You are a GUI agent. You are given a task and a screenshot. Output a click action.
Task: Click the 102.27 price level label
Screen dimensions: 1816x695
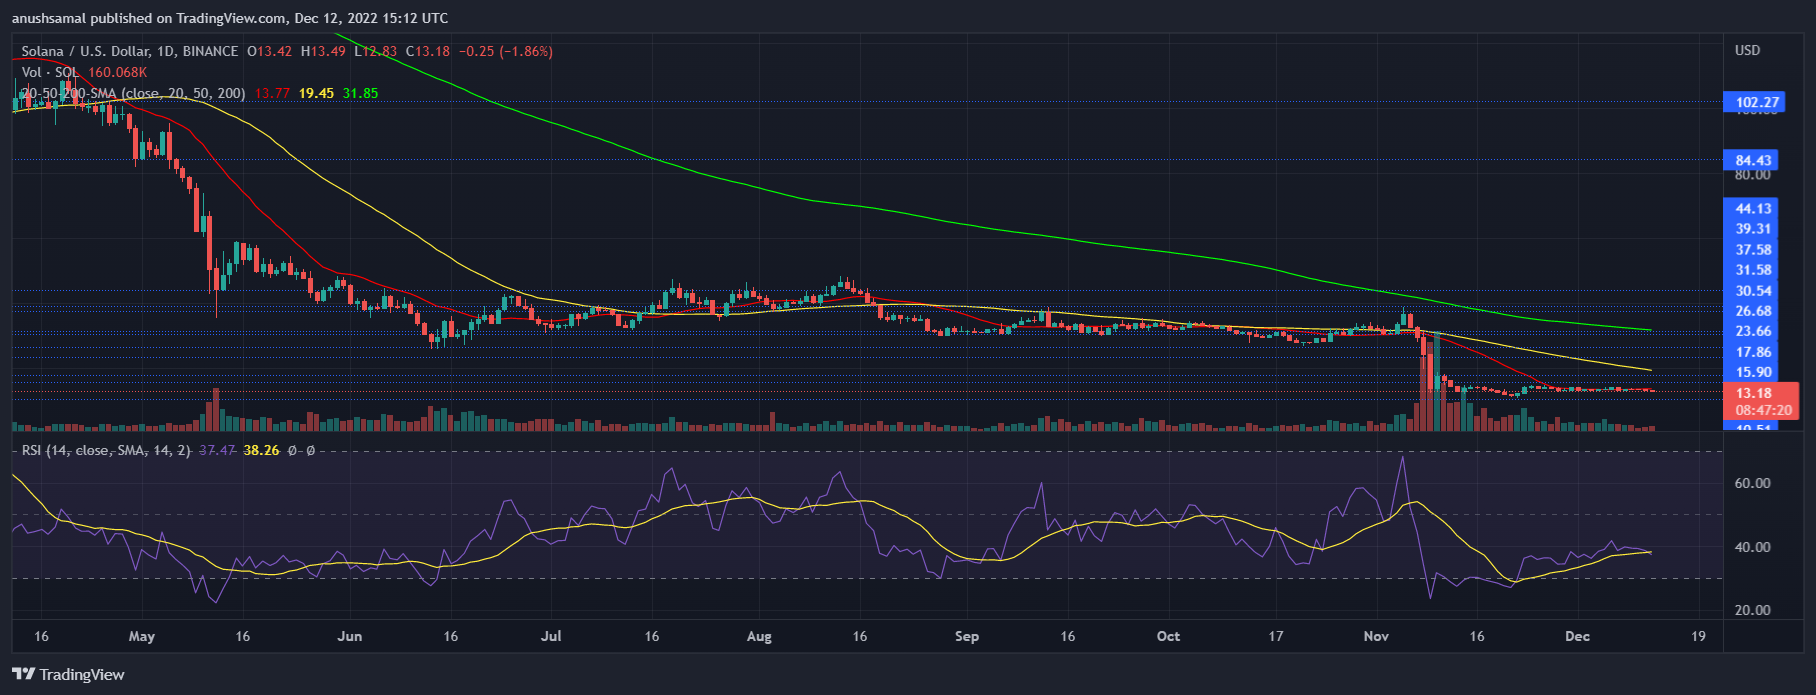point(1757,102)
